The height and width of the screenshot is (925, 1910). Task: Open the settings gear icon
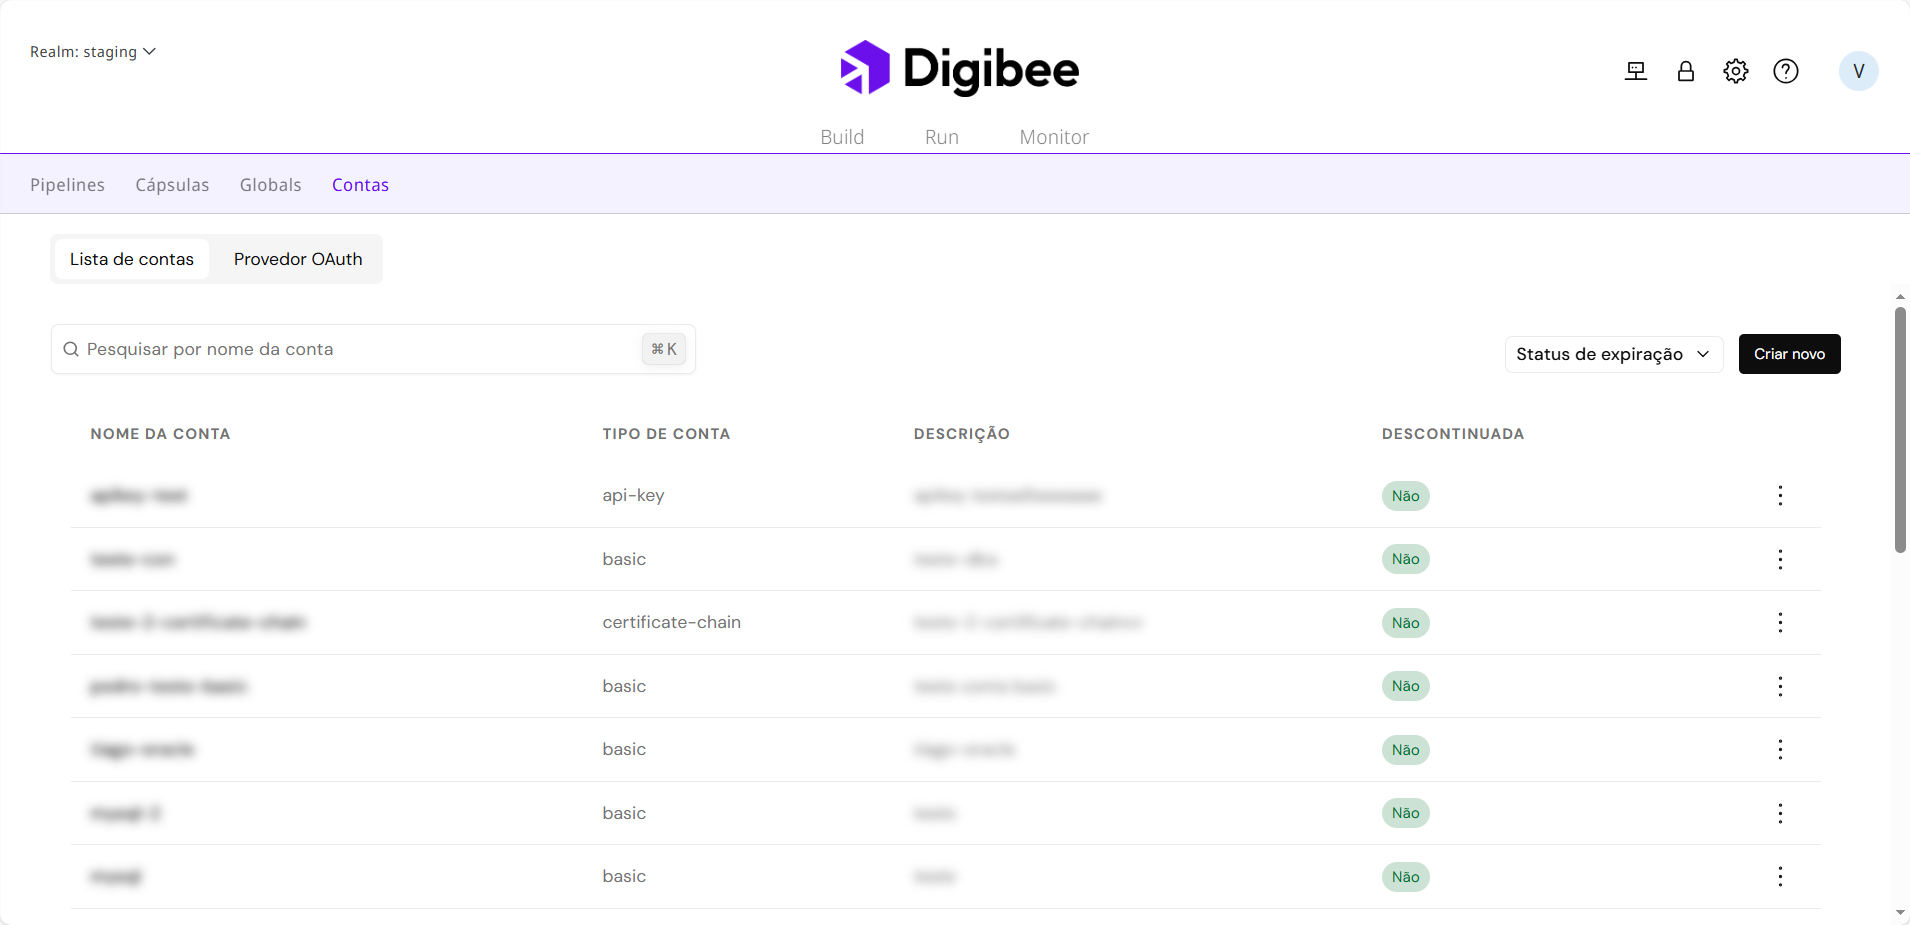pos(1736,71)
